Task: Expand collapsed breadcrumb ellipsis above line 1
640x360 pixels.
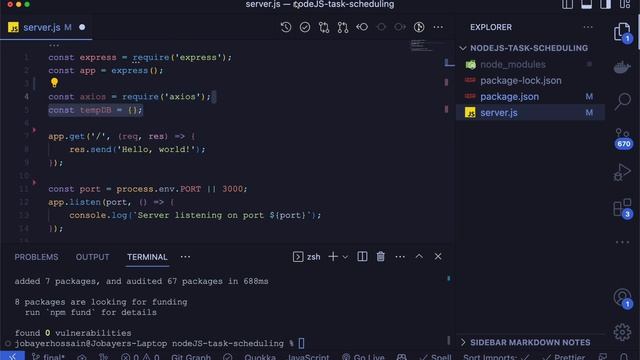Action: [x=54, y=45]
